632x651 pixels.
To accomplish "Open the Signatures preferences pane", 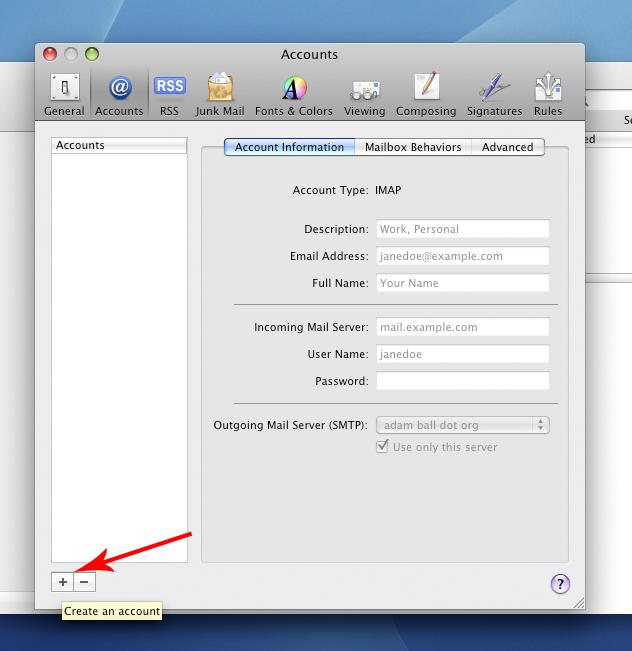I will [494, 94].
